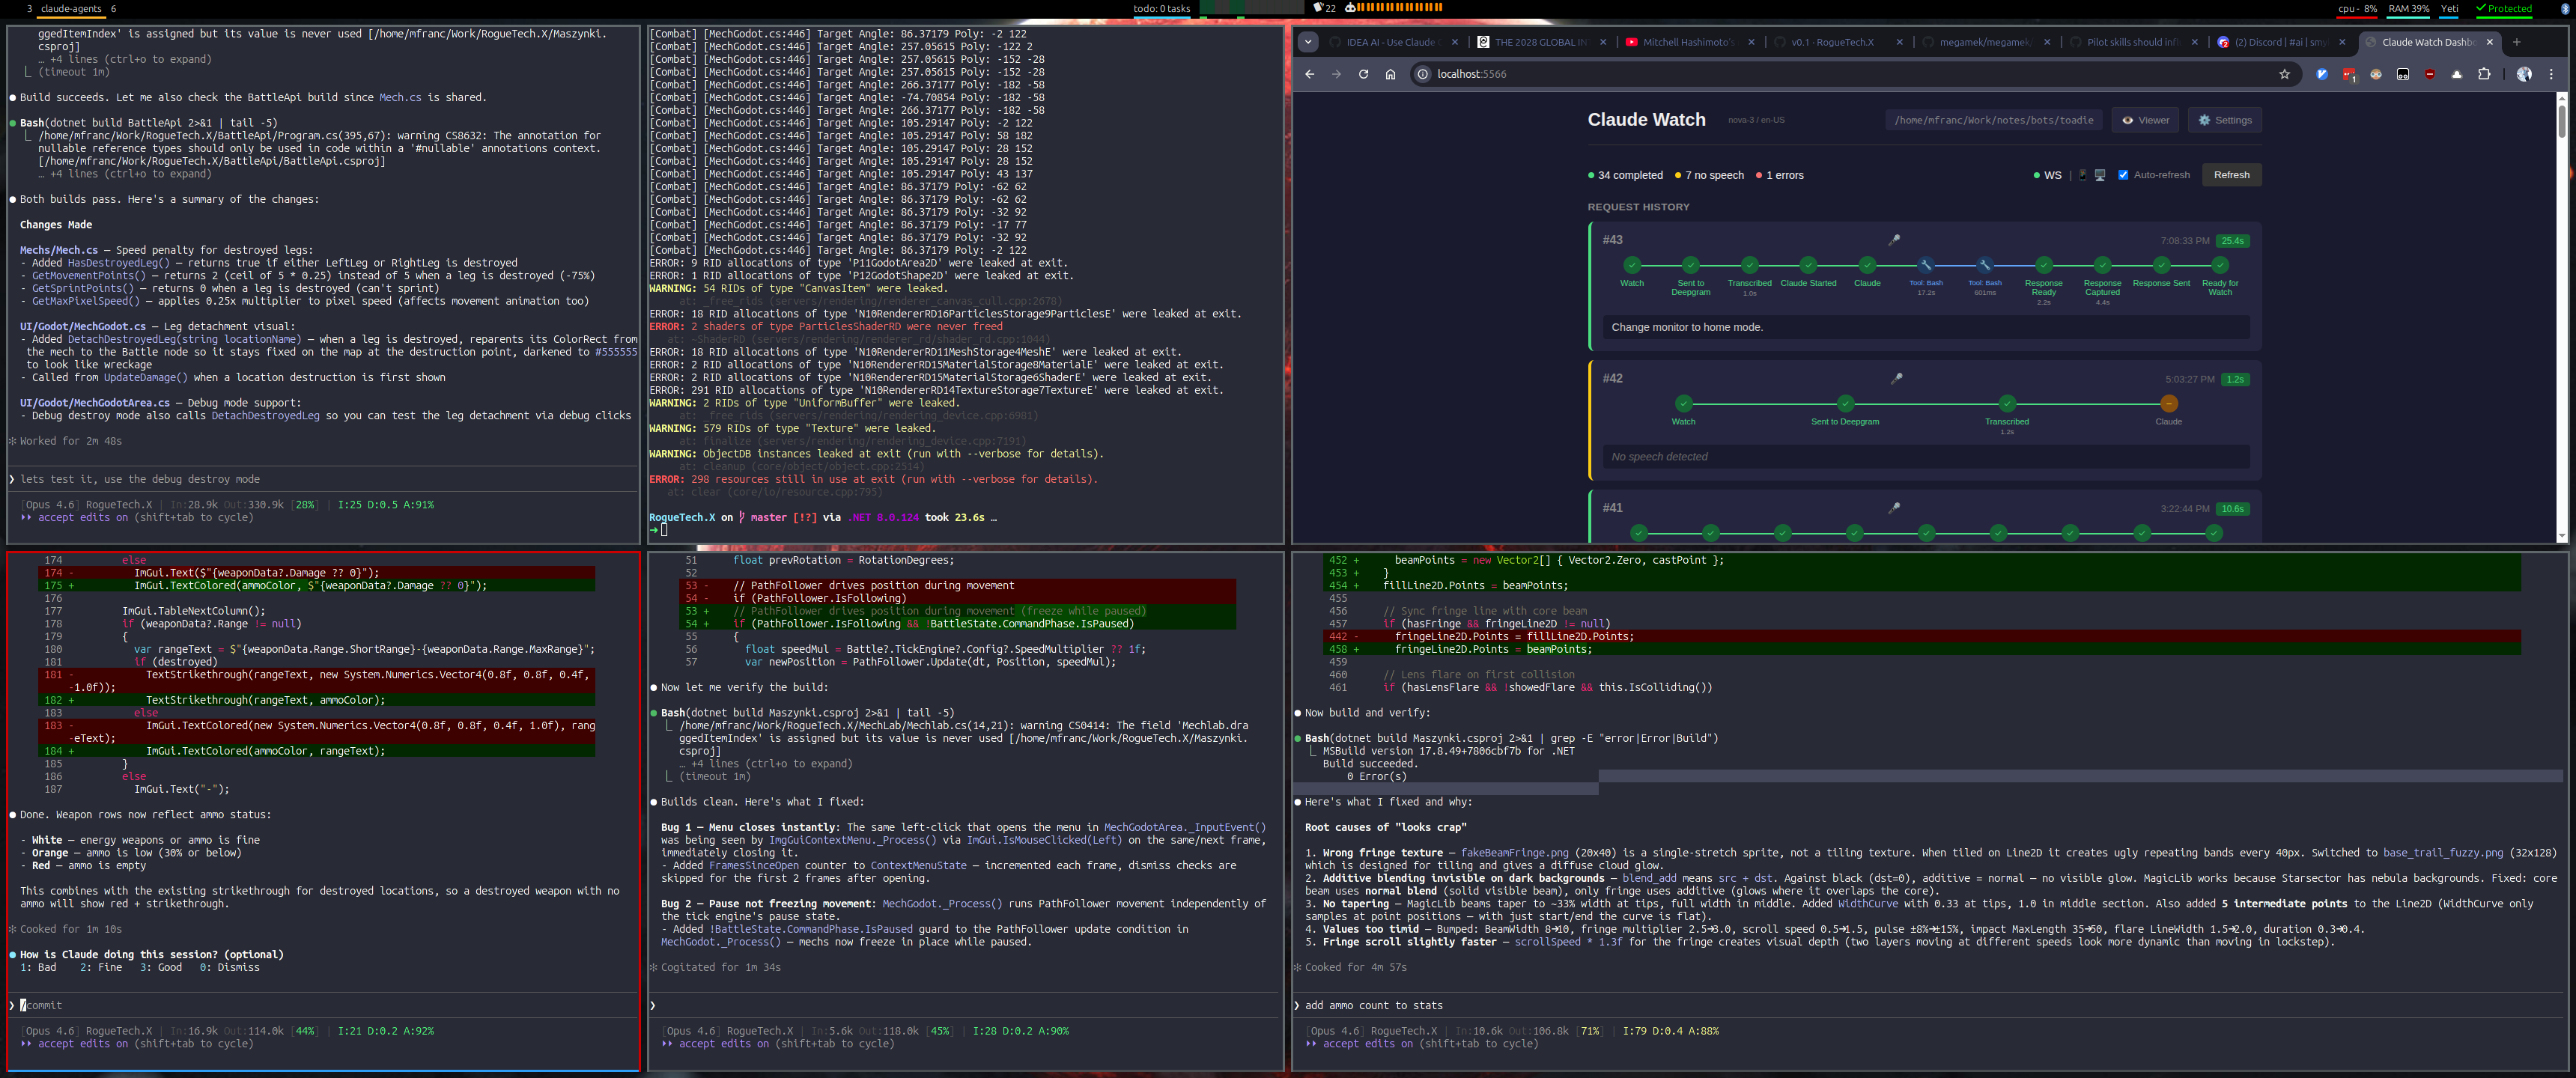Open the browser tab search dropdown
Viewport: 2576px width, 1078px height.
1308,42
